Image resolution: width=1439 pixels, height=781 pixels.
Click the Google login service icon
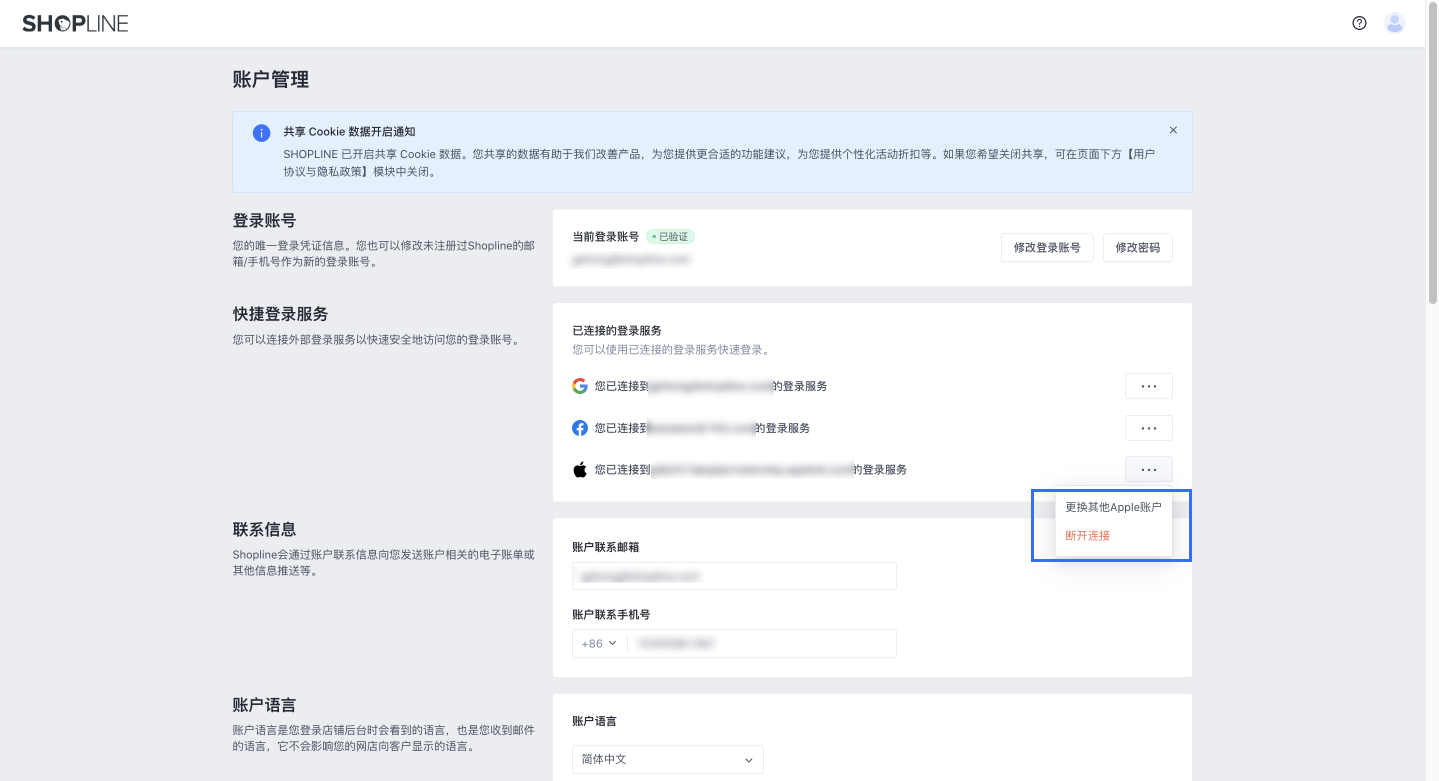pyautogui.click(x=579, y=385)
